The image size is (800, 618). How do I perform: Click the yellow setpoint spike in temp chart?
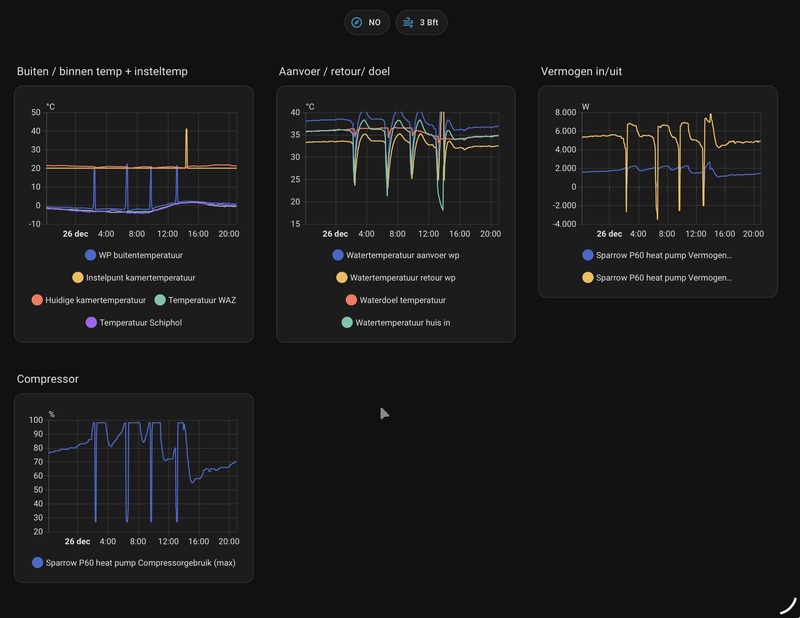[x=186, y=148]
